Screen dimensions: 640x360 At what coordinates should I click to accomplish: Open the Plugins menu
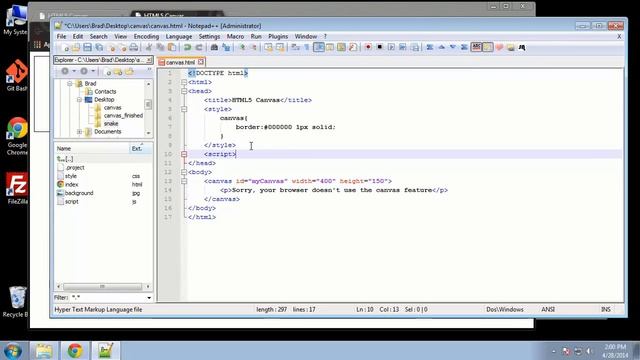click(278, 36)
